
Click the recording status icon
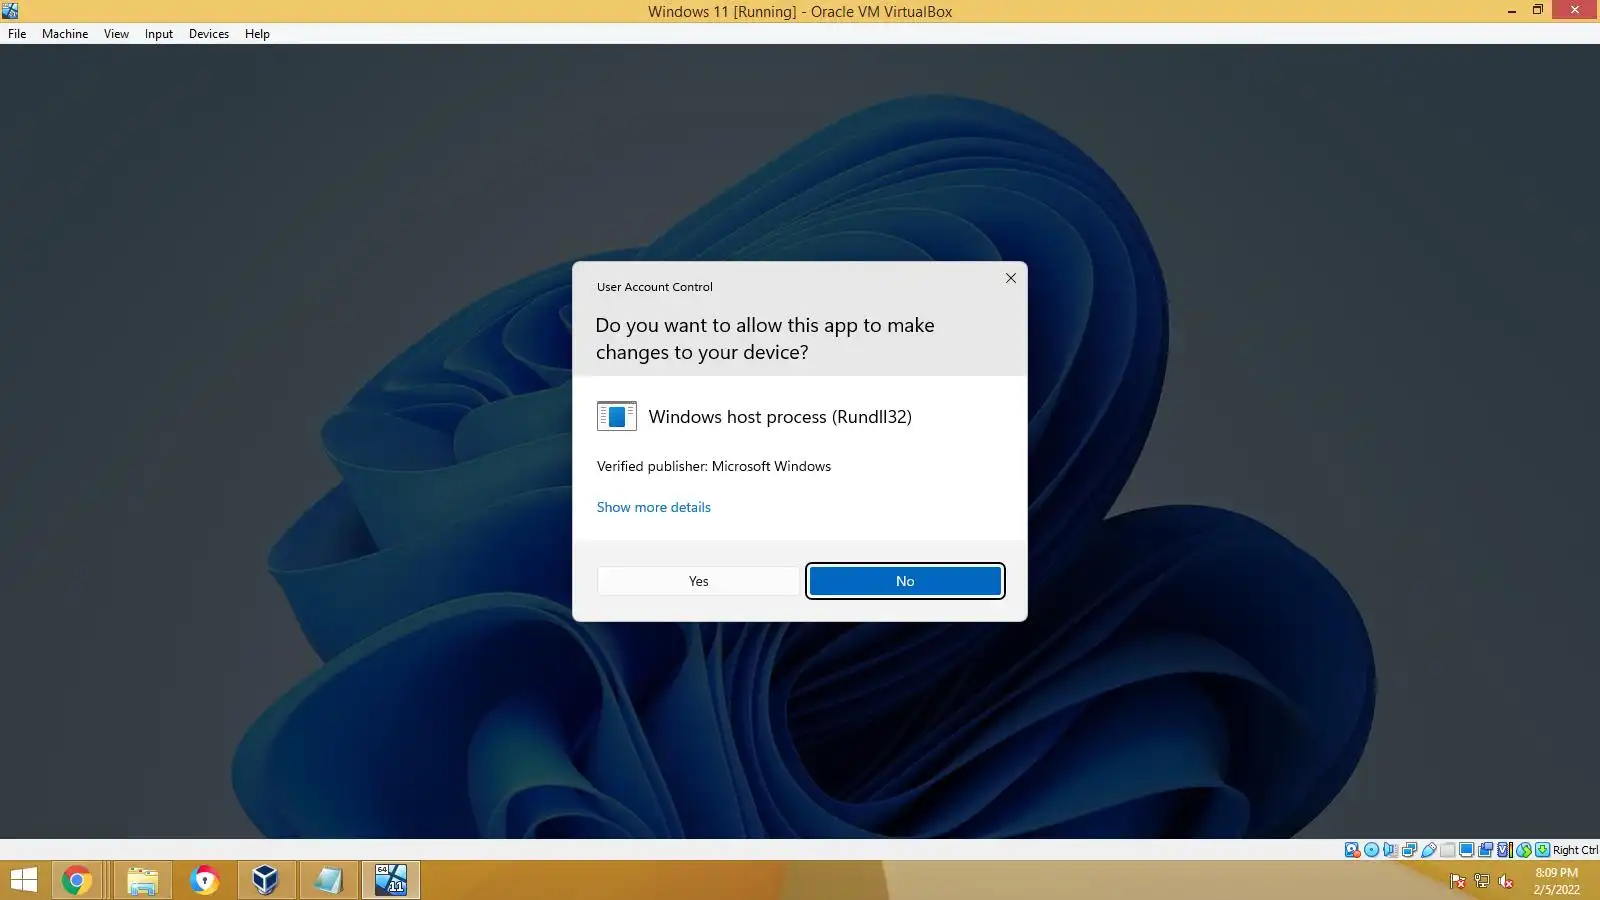[x=1485, y=850]
